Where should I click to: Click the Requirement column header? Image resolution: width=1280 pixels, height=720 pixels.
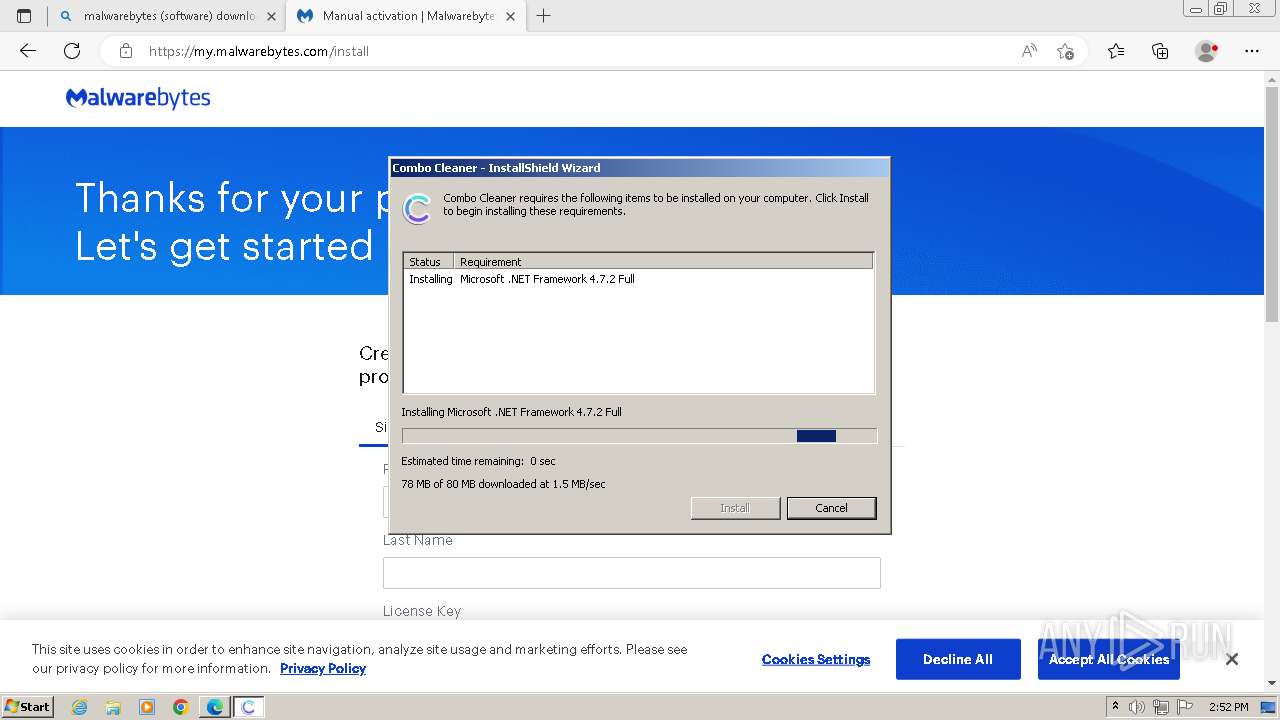click(663, 261)
